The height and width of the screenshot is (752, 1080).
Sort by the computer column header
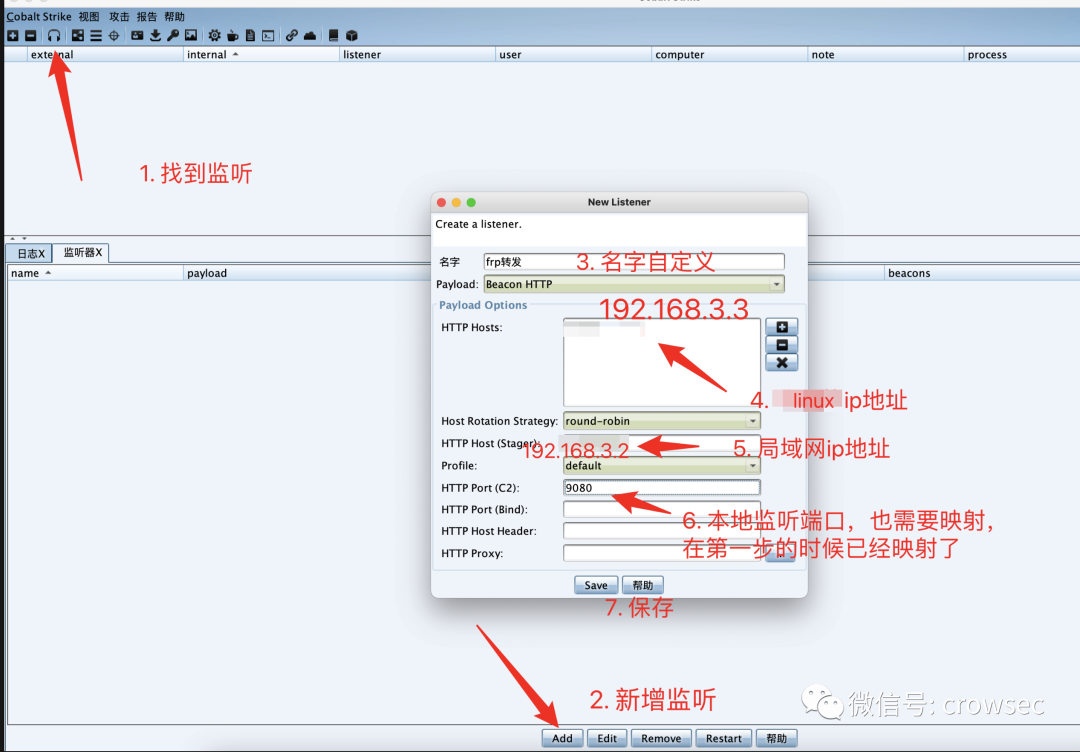click(729, 54)
